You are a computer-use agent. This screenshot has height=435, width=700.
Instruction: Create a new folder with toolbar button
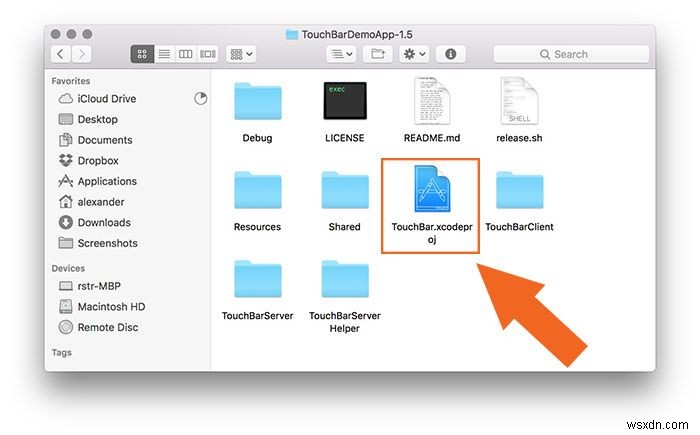click(378, 54)
